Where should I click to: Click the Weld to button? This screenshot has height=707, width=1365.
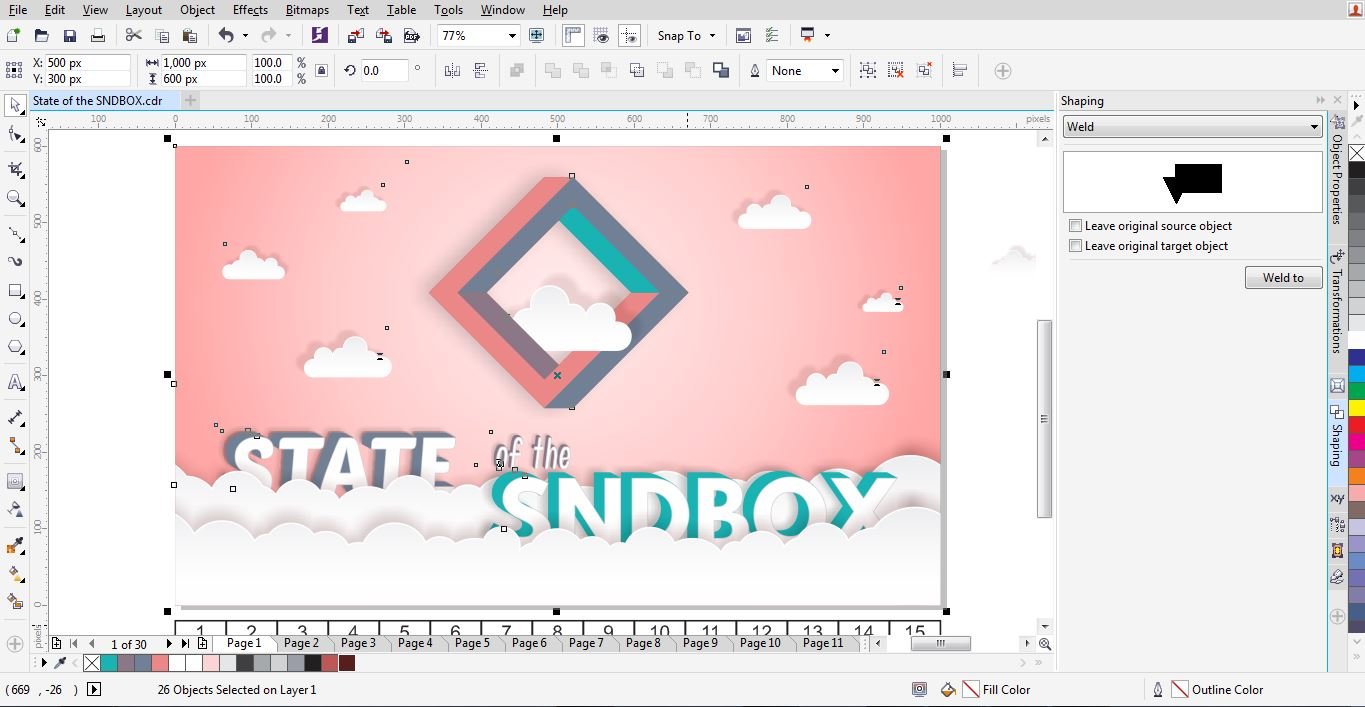(x=1283, y=278)
